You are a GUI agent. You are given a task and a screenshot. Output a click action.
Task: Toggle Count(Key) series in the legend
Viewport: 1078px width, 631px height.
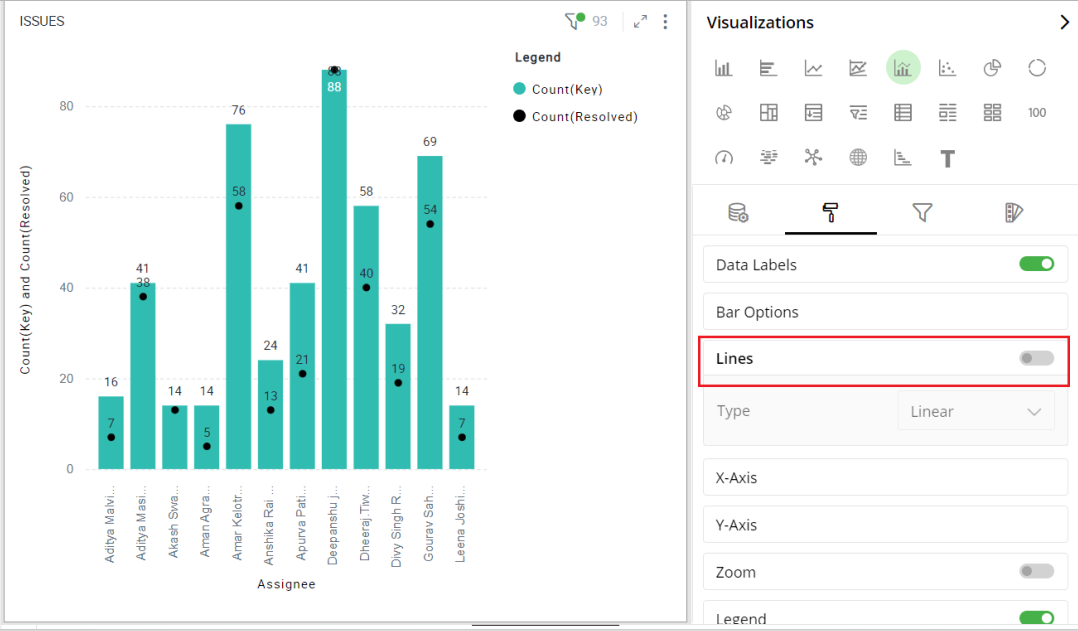click(x=558, y=89)
